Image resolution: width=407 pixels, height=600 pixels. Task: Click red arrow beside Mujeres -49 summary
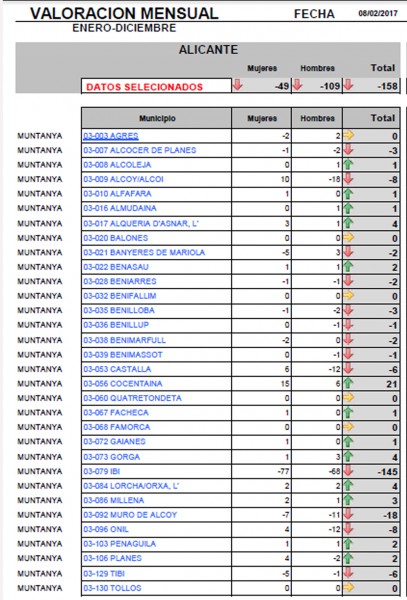pos(237,85)
